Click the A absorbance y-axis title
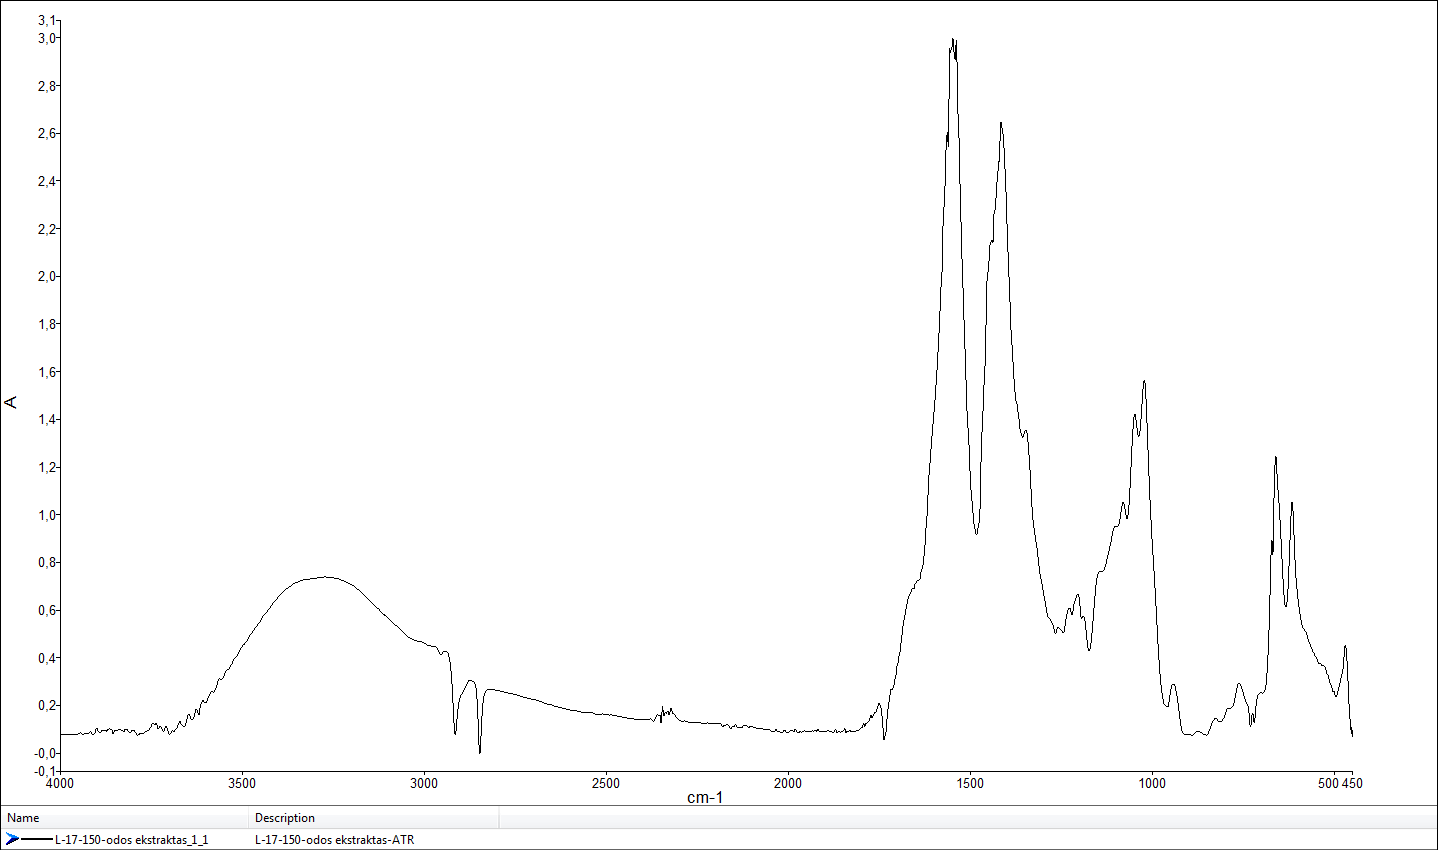1438x850 pixels. 12,402
